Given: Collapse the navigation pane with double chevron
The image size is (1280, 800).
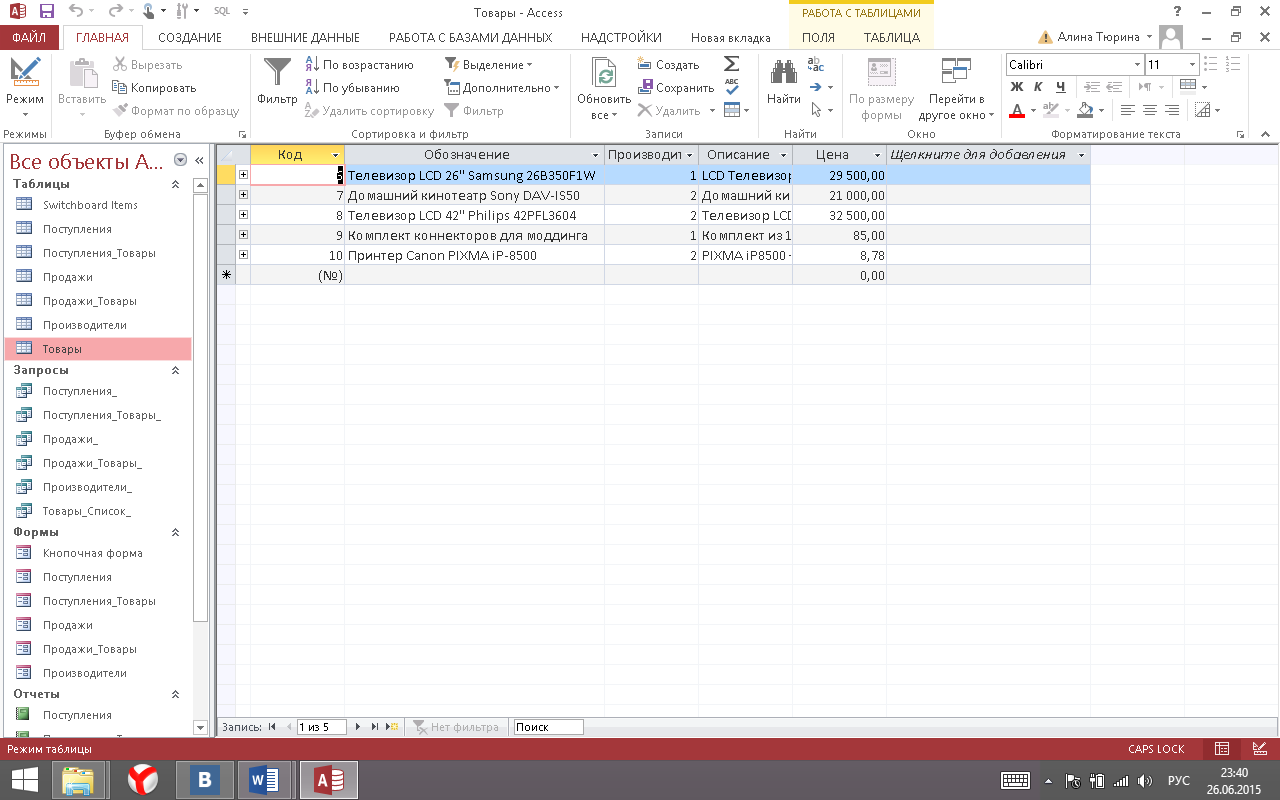Looking at the screenshot, I should point(199,160).
